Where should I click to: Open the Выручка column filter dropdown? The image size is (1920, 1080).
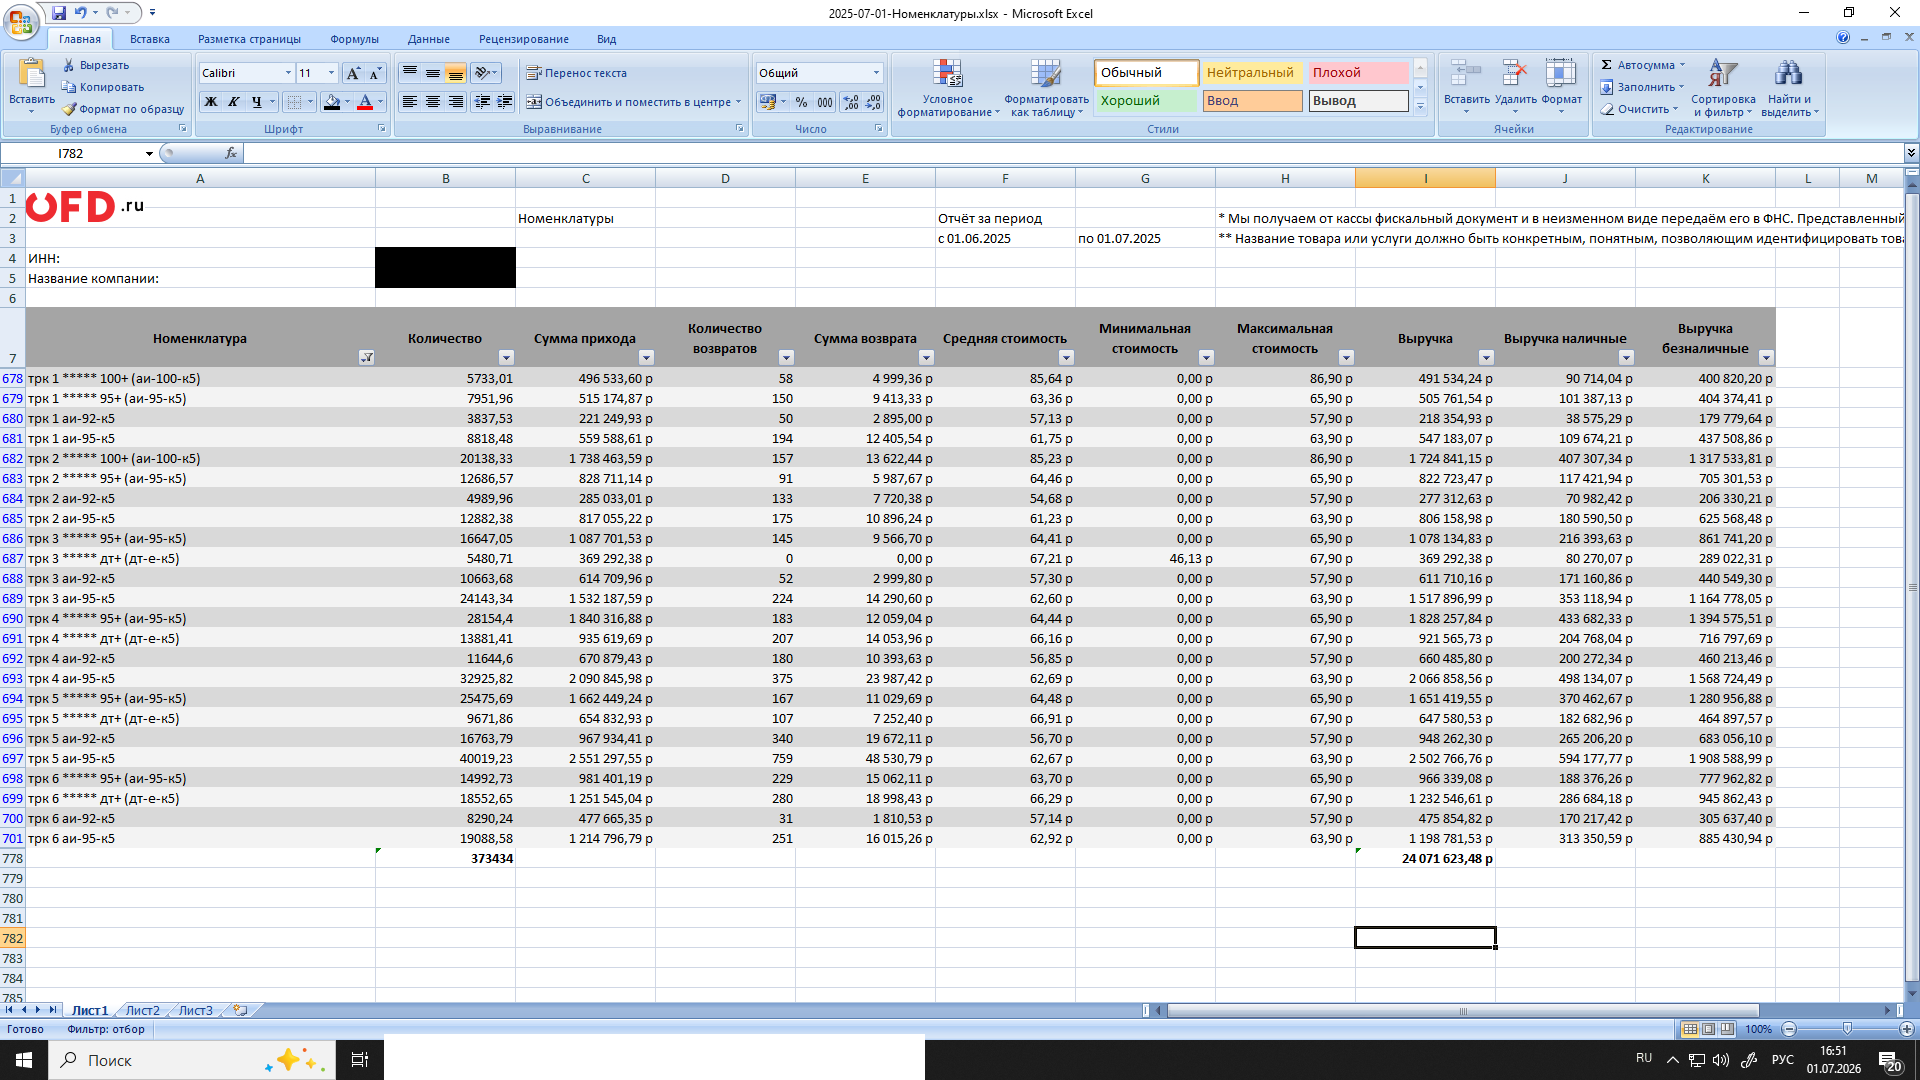click(x=1486, y=358)
